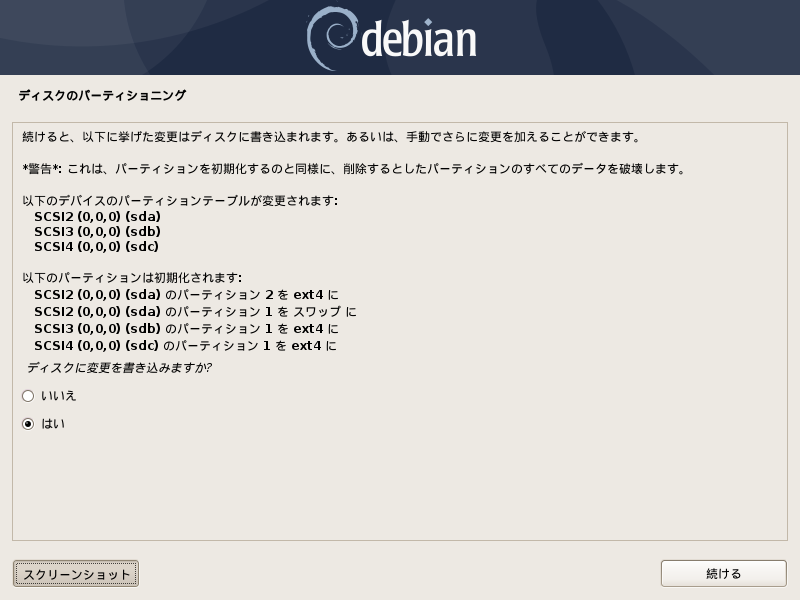Click the SCSI2 (0,0,0) (sda) device line
The width and height of the screenshot is (800, 600).
coord(97,216)
